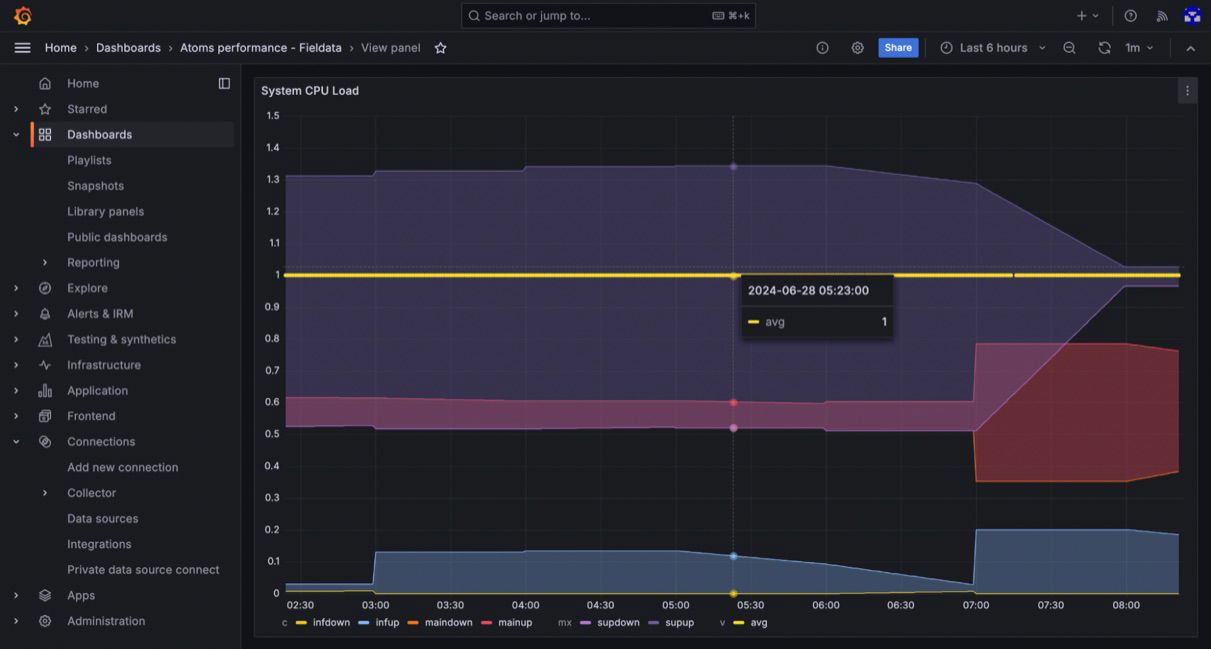Click the Share button

click(898, 48)
